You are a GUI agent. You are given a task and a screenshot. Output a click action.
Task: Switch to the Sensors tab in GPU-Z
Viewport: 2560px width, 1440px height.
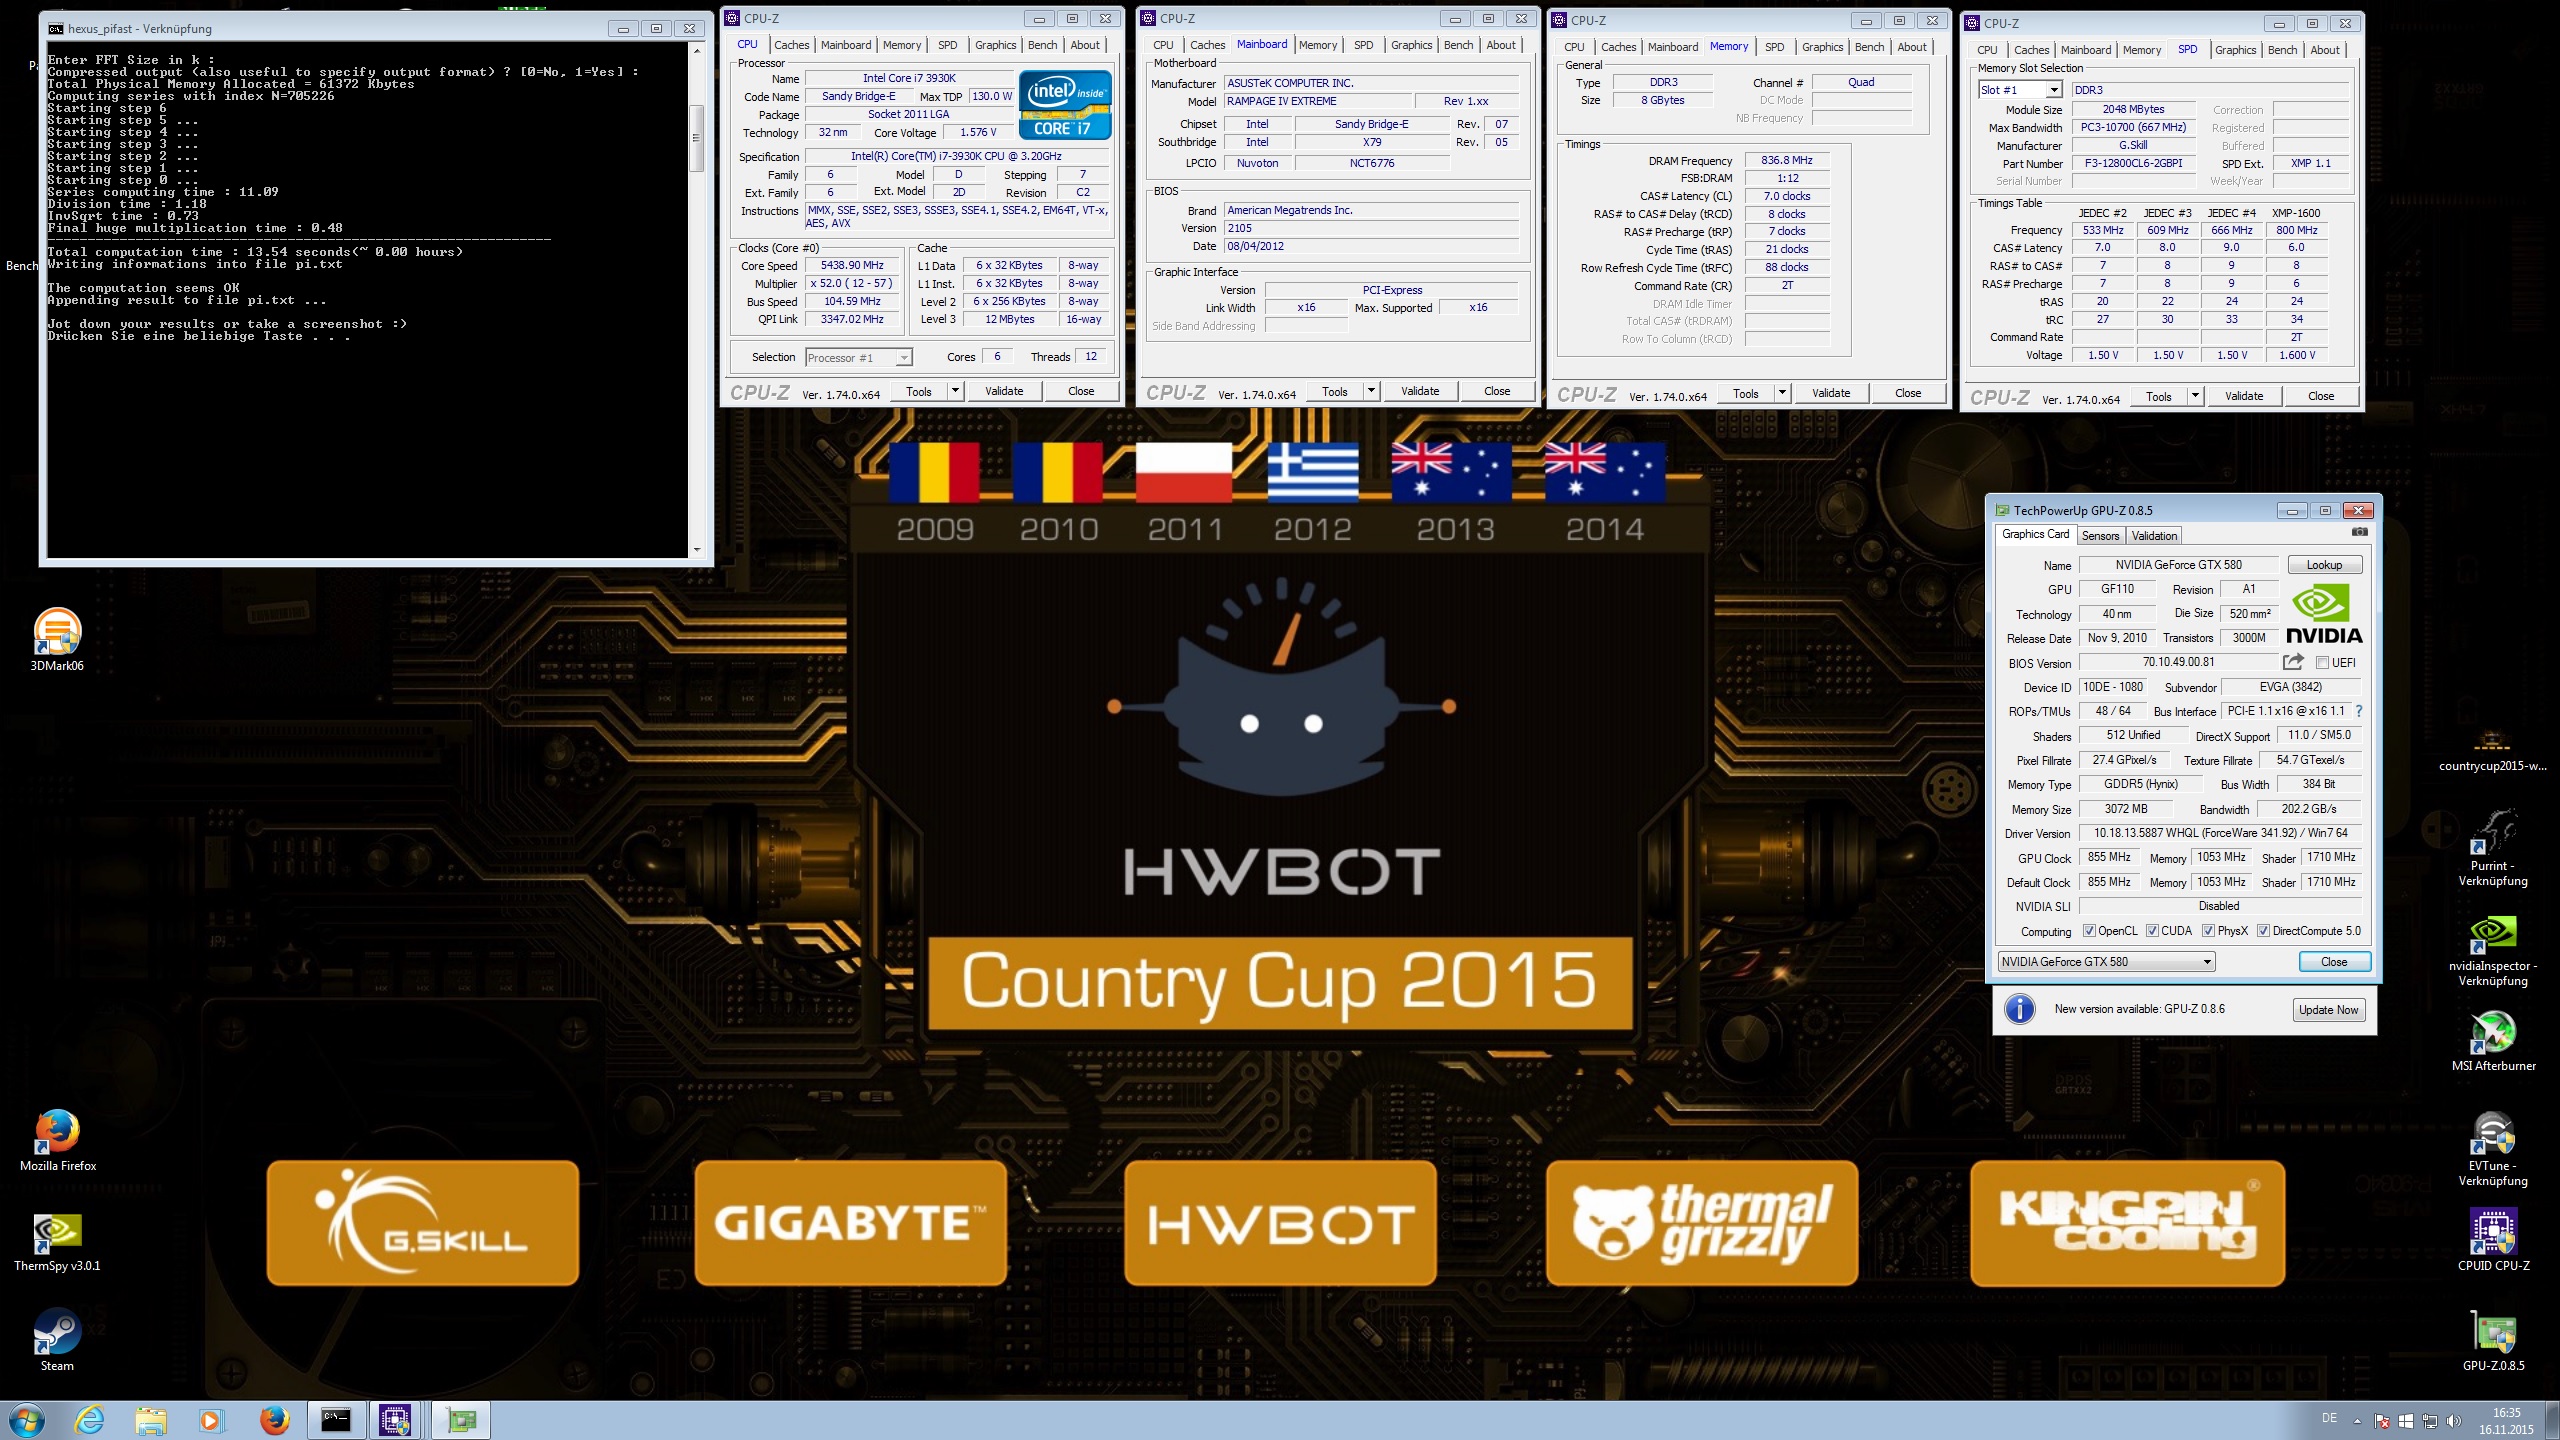click(x=2100, y=536)
